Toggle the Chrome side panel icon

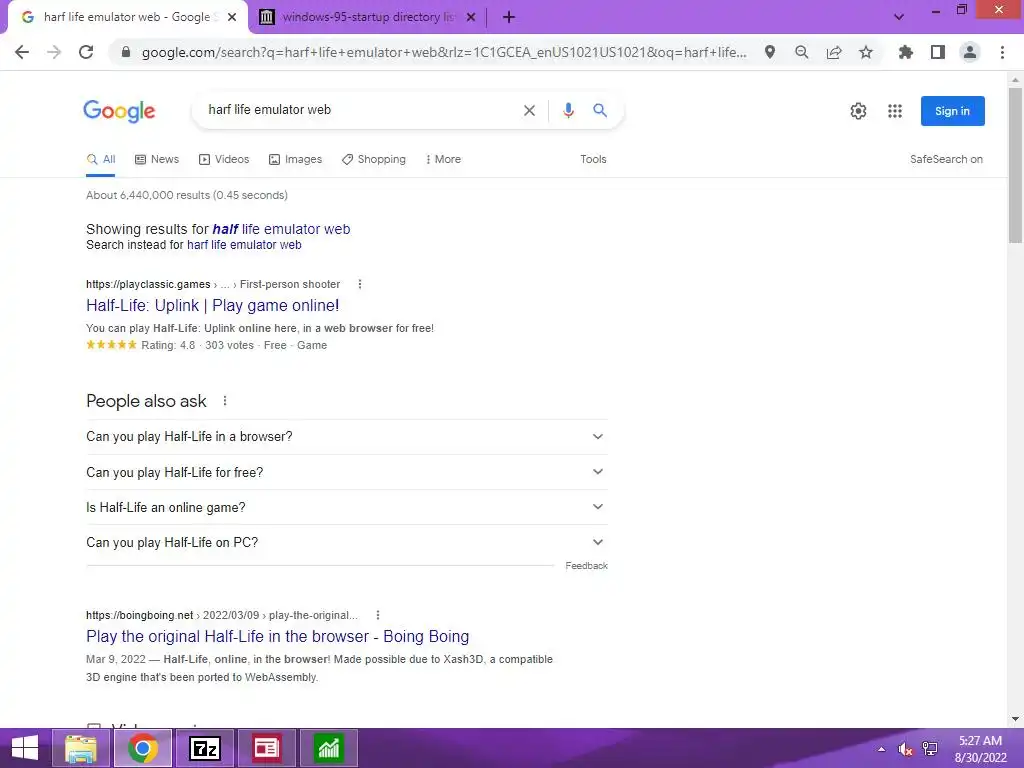click(x=938, y=52)
